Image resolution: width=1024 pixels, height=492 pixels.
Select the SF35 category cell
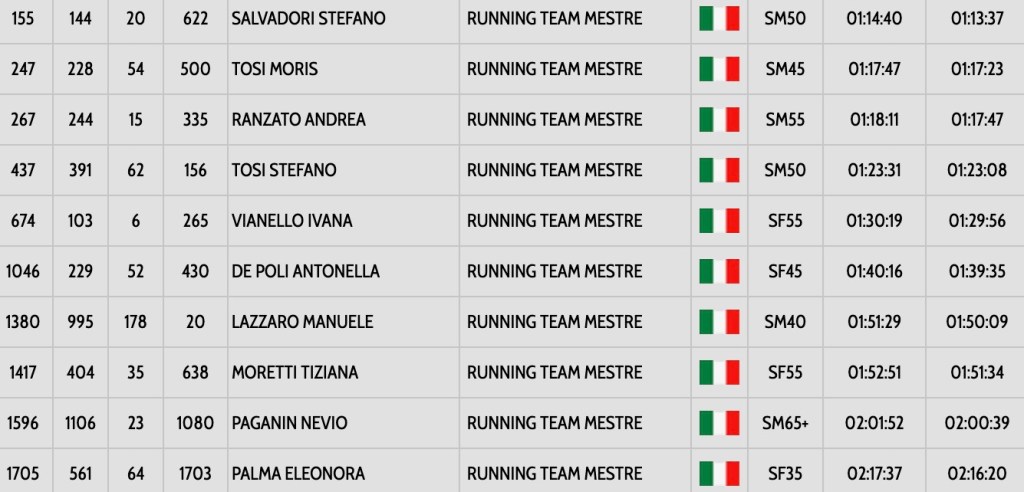[x=785, y=473]
